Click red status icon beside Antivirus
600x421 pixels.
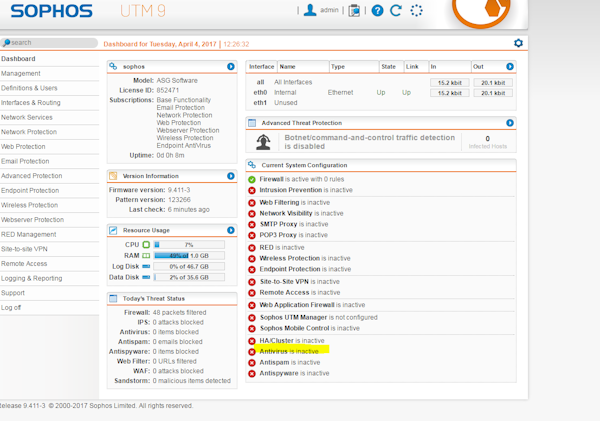[252, 351]
